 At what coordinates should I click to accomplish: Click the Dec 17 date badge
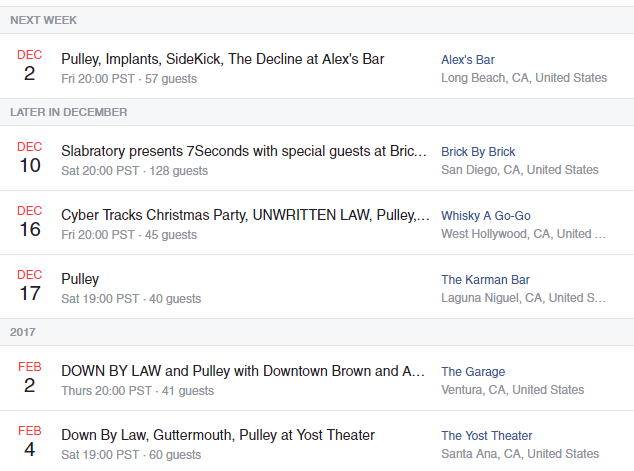point(30,287)
